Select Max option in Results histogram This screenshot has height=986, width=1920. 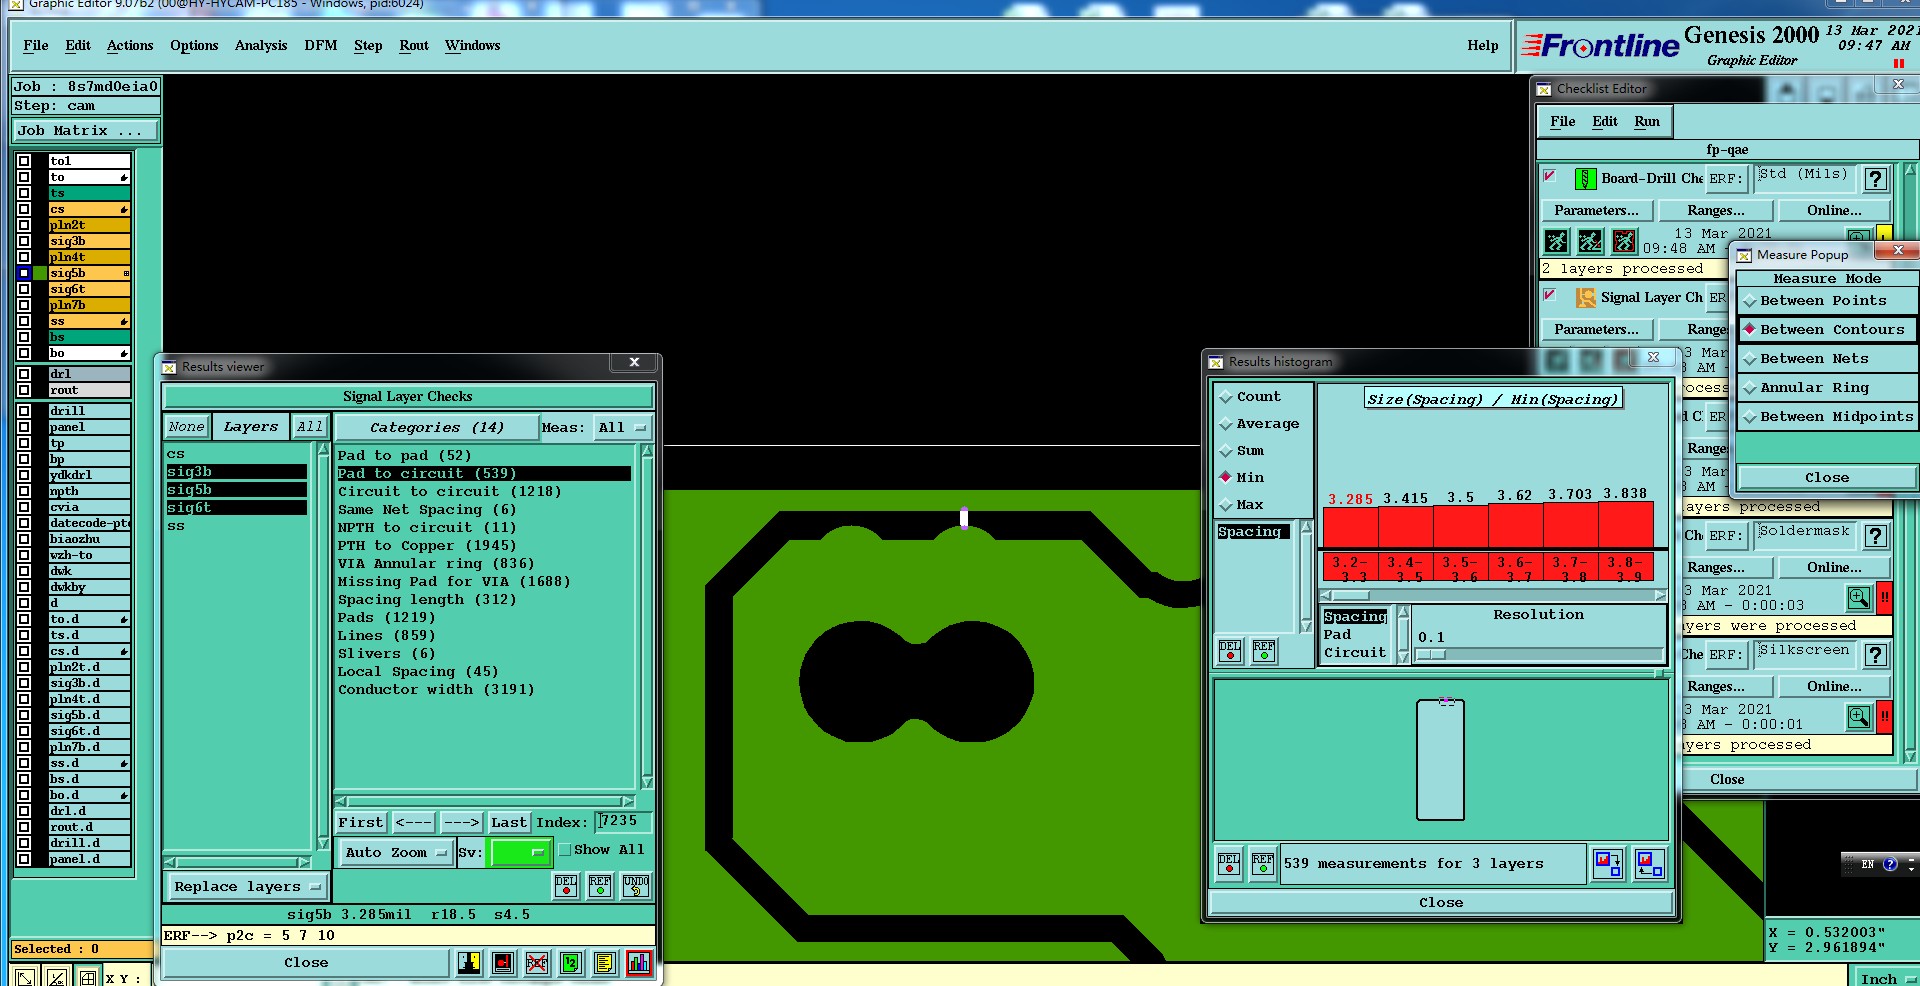click(1241, 505)
